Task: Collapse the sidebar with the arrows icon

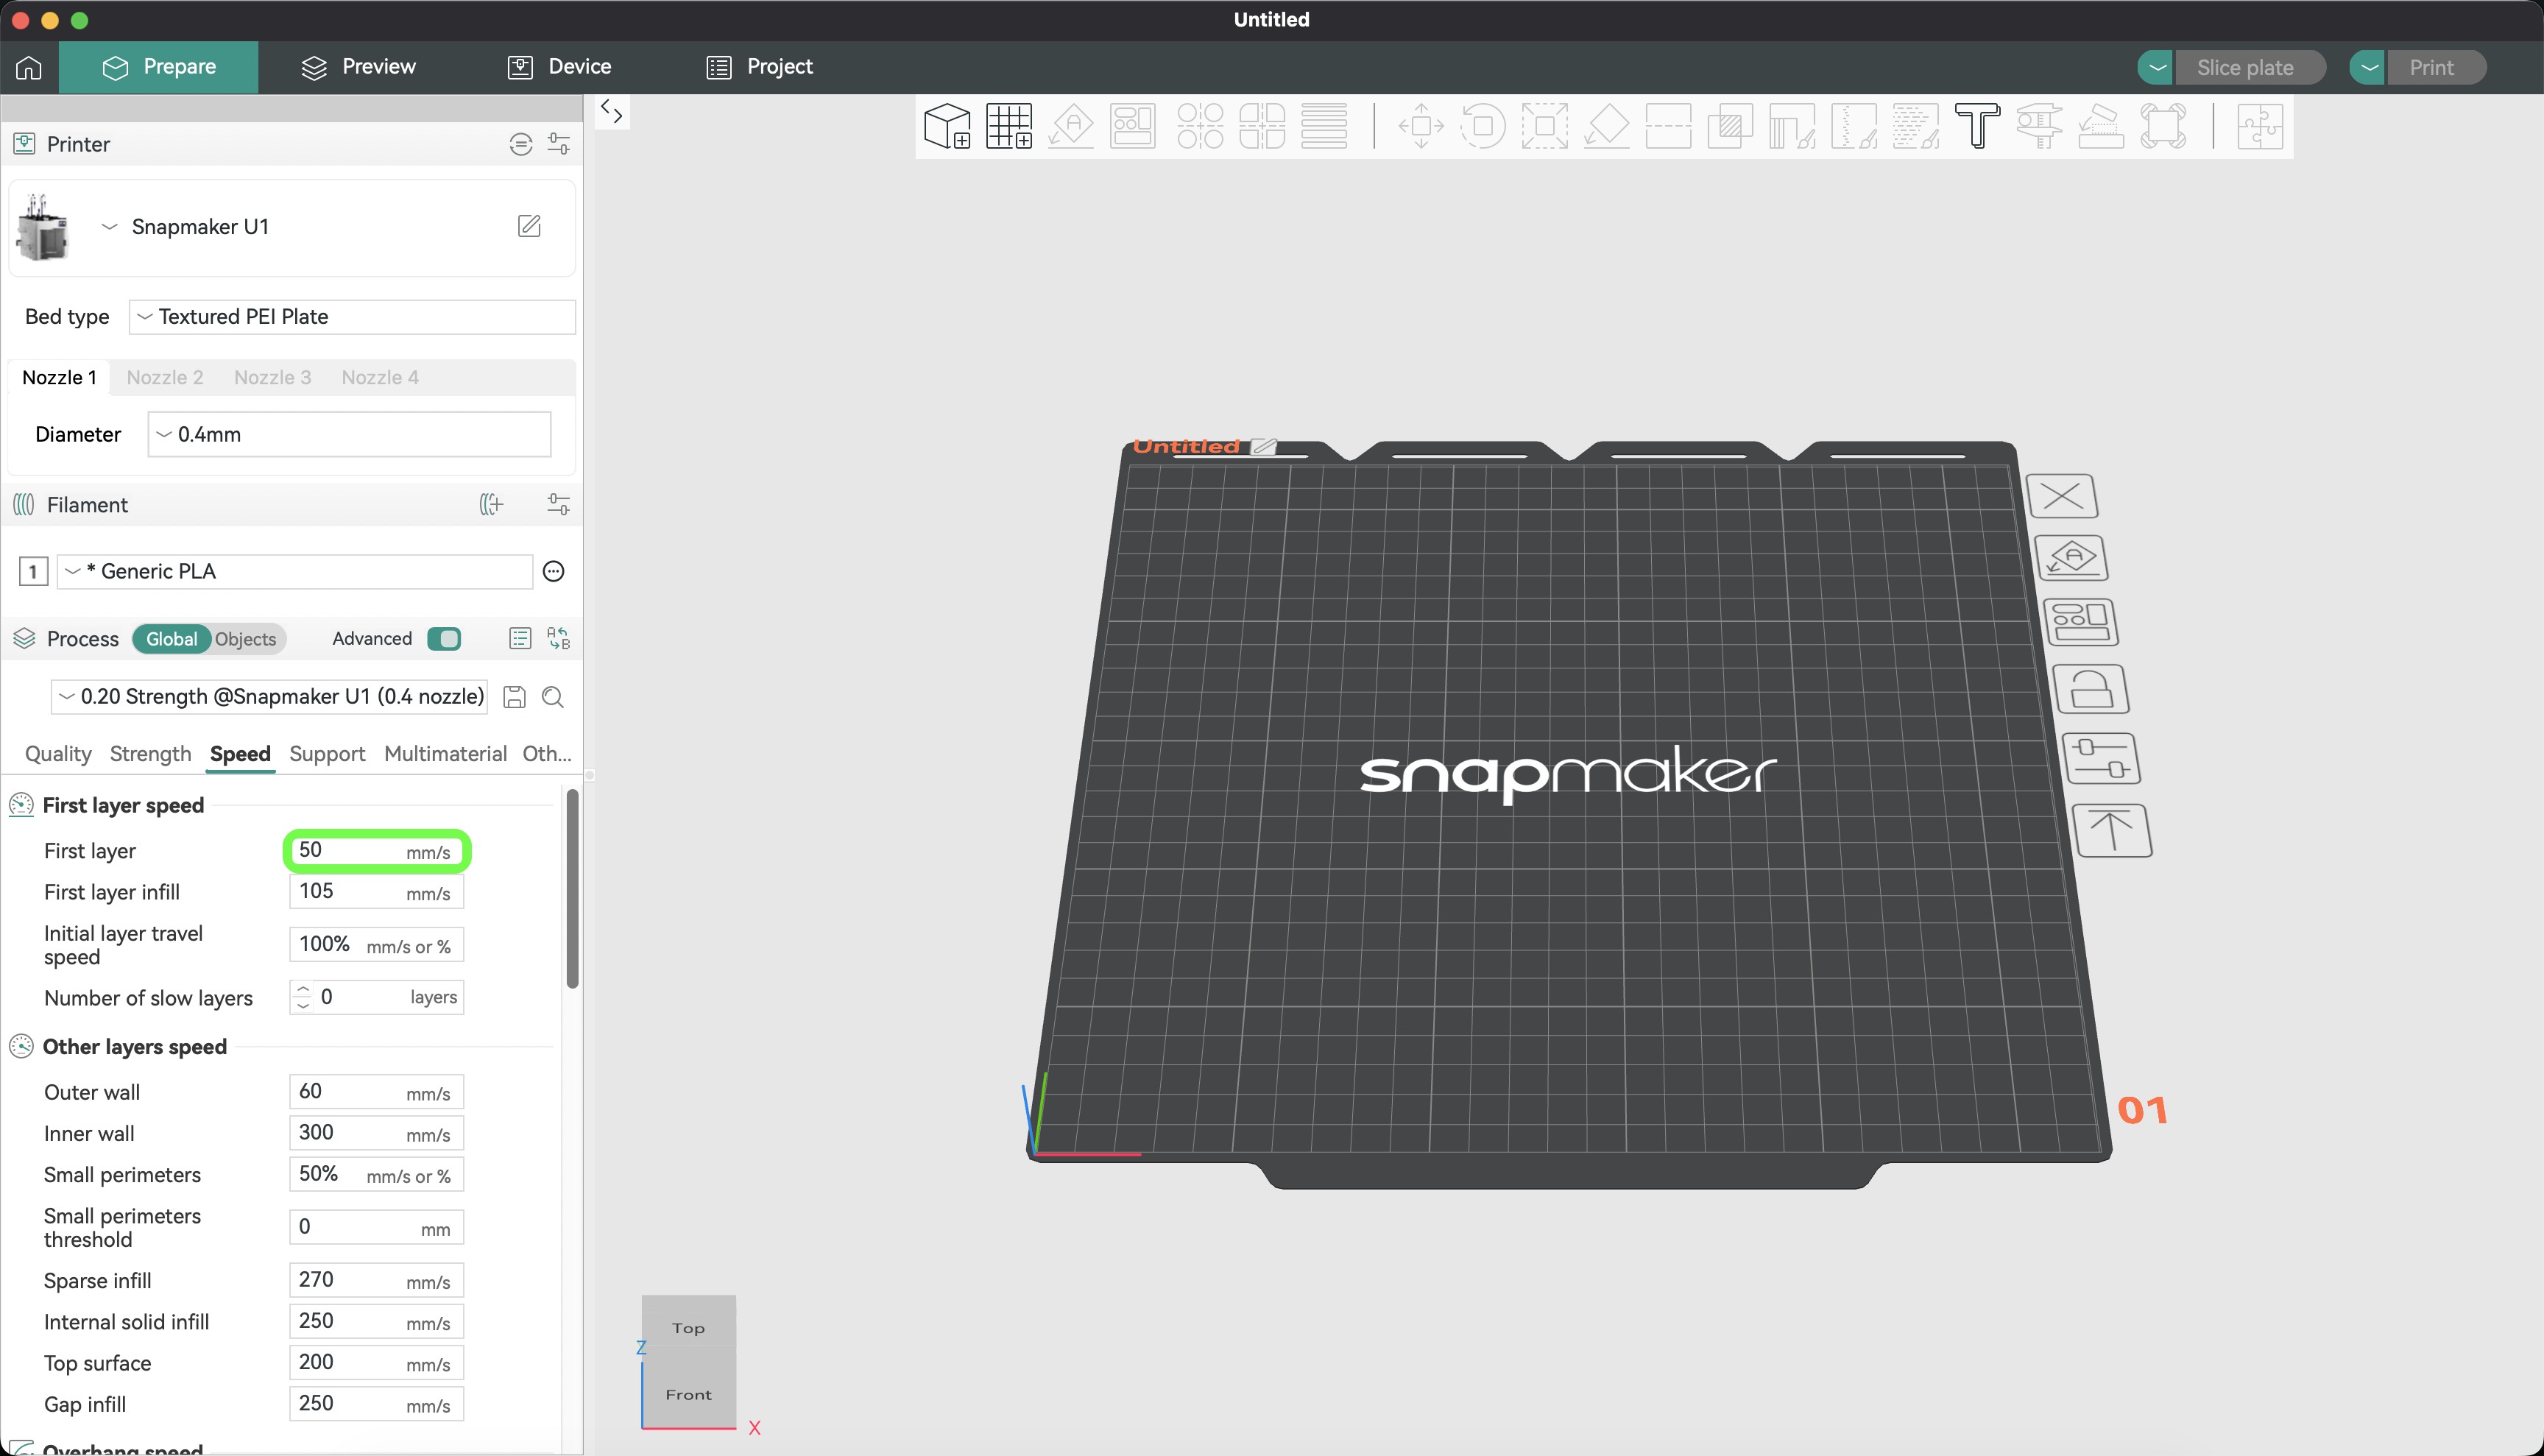Action: coord(612,111)
